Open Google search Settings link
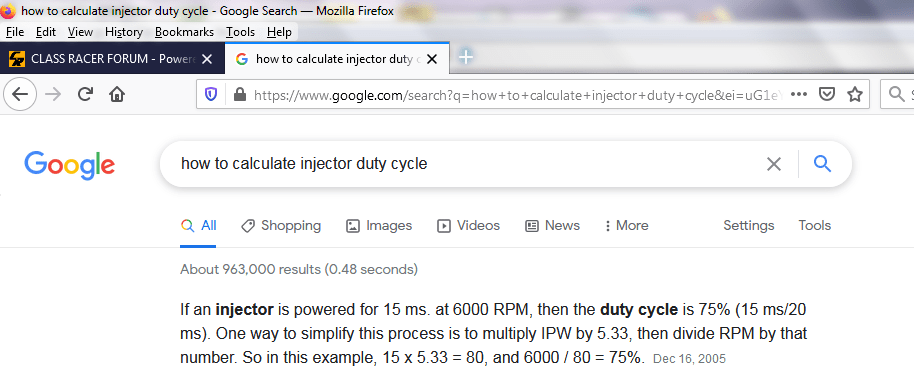 tap(748, 226)
